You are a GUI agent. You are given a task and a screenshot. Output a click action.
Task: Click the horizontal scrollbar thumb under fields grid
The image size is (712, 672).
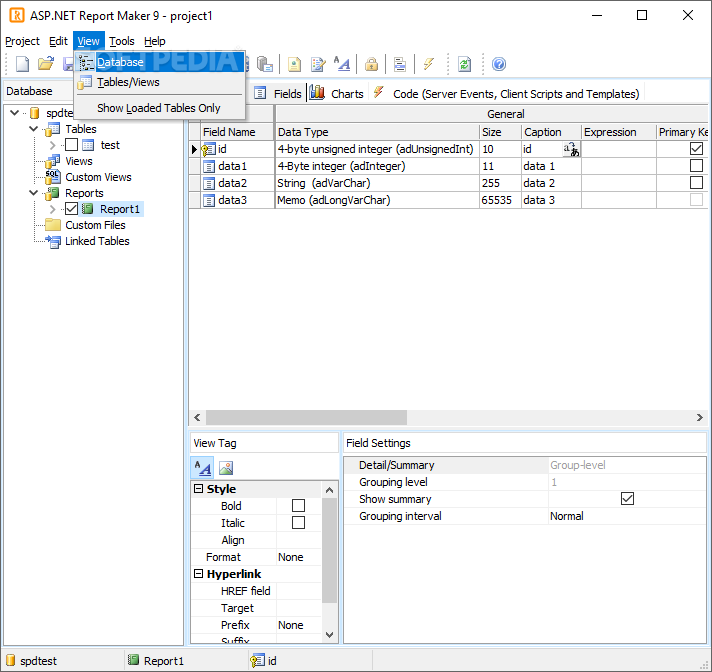pos(307,417)
